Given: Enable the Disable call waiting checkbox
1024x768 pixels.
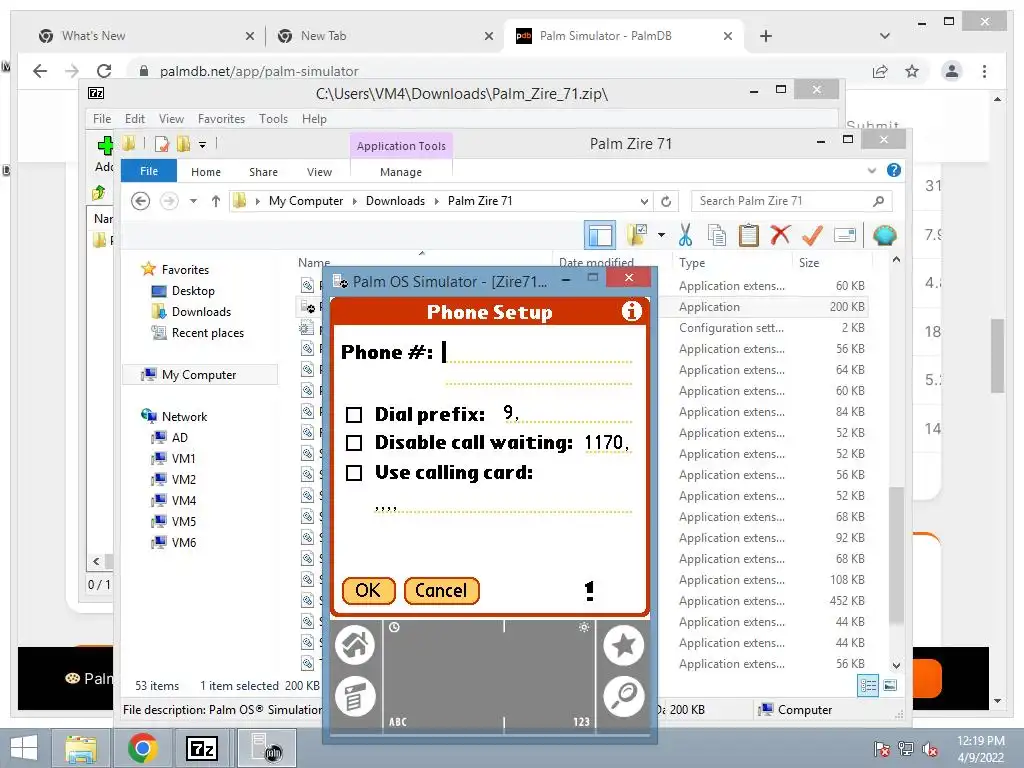Looking at the screenshot, I should pos(354,443).
